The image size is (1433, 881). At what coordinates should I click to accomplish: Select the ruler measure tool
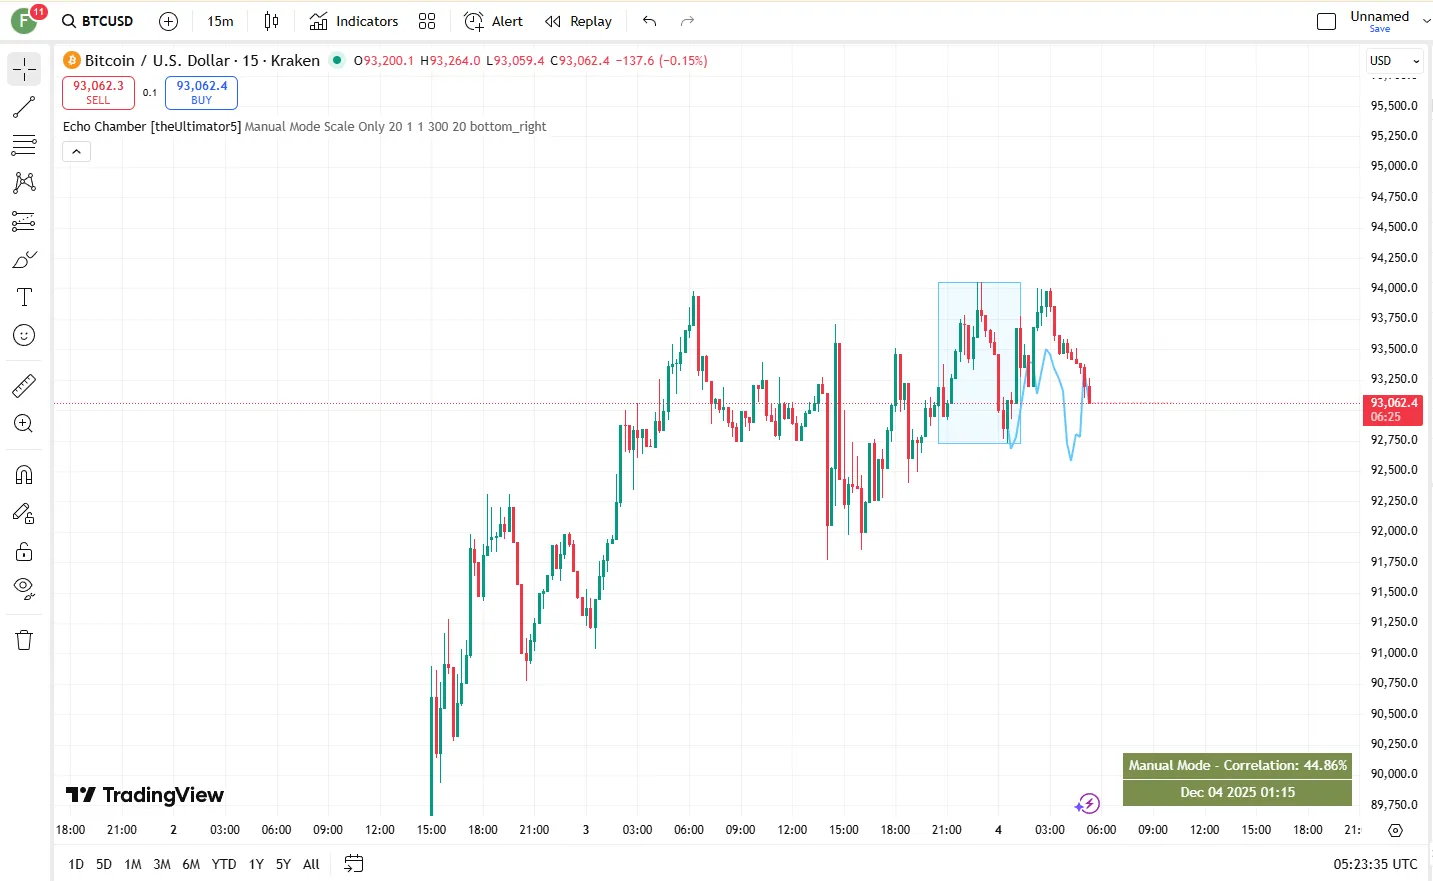point(24,385)
